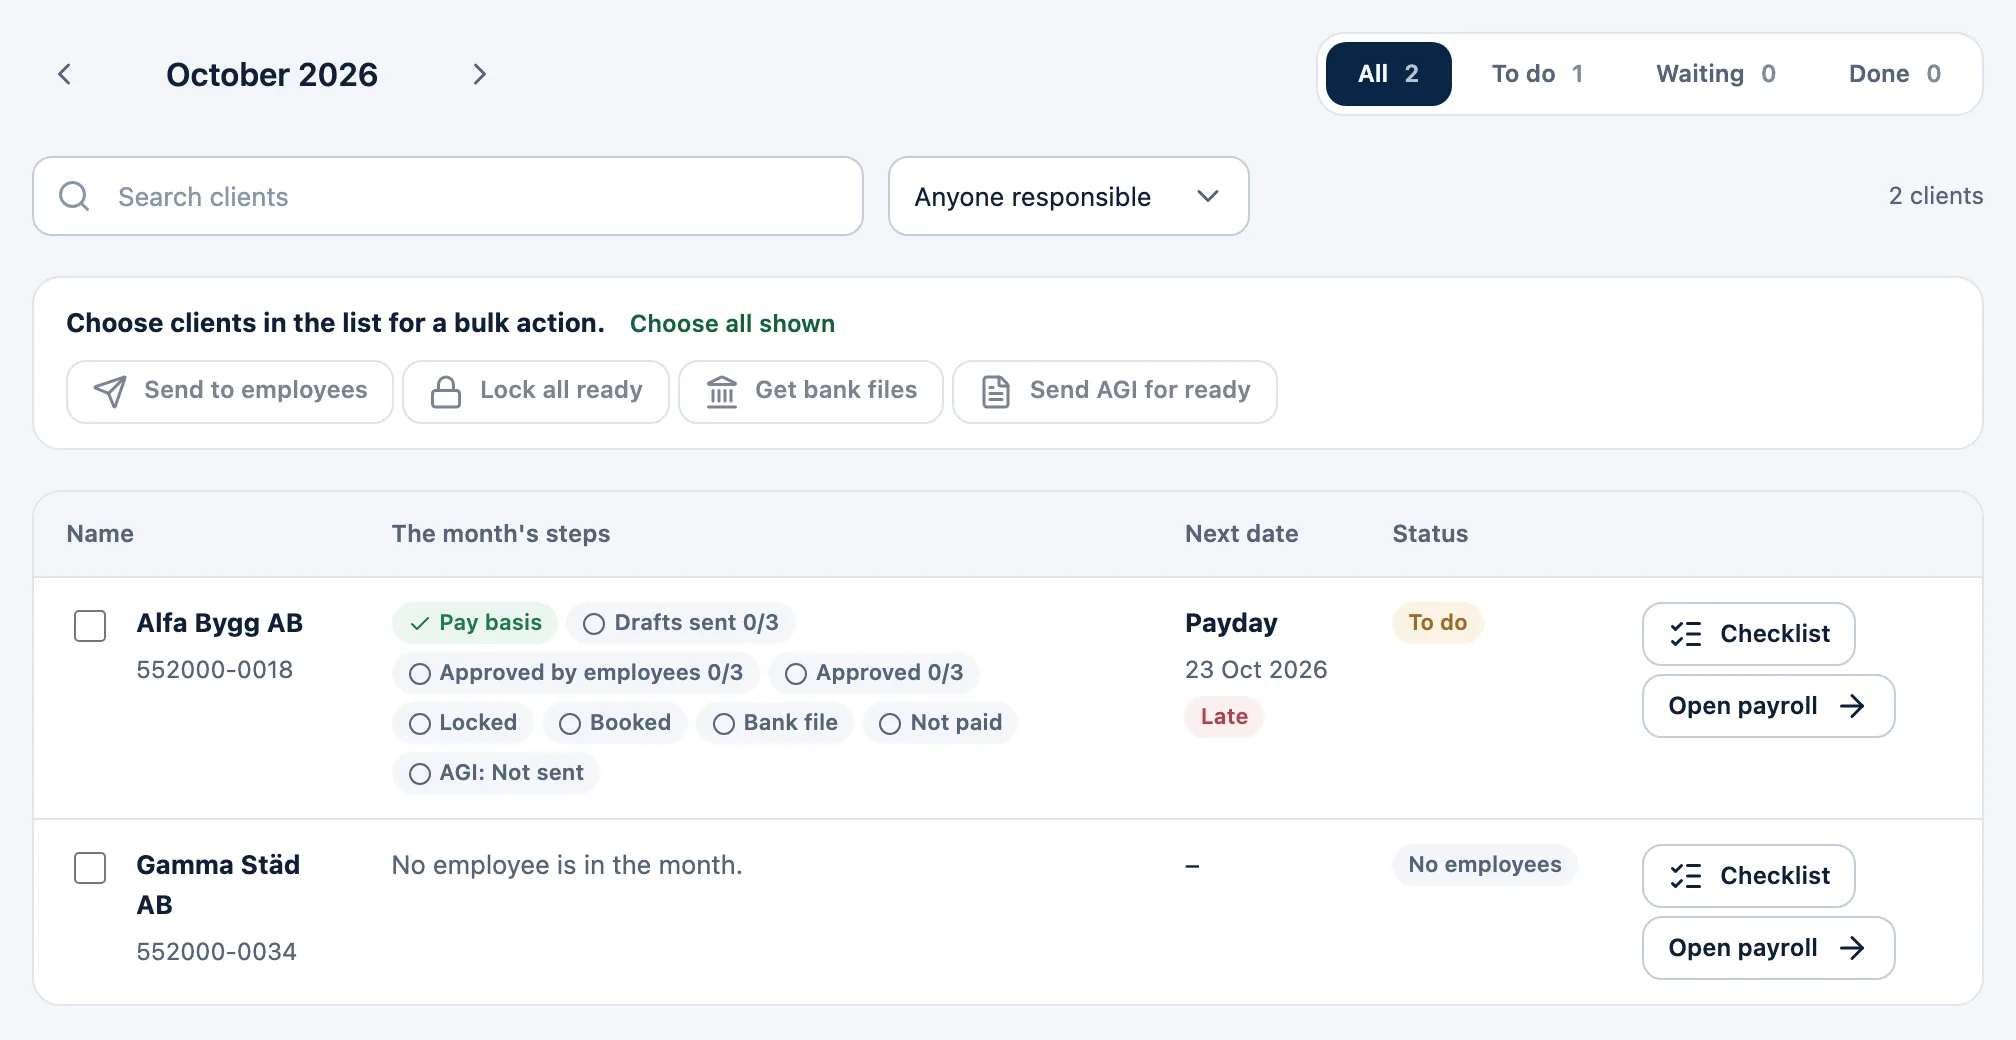Go to next month with right chevron
This screenshot has width=2016, height=1040.
click(x=479, y=74)
